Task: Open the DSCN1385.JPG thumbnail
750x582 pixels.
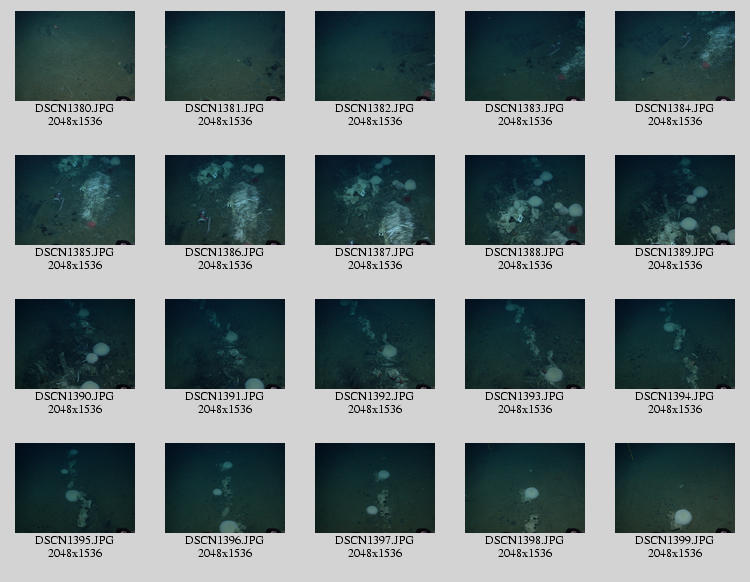Action: point(75,200)
